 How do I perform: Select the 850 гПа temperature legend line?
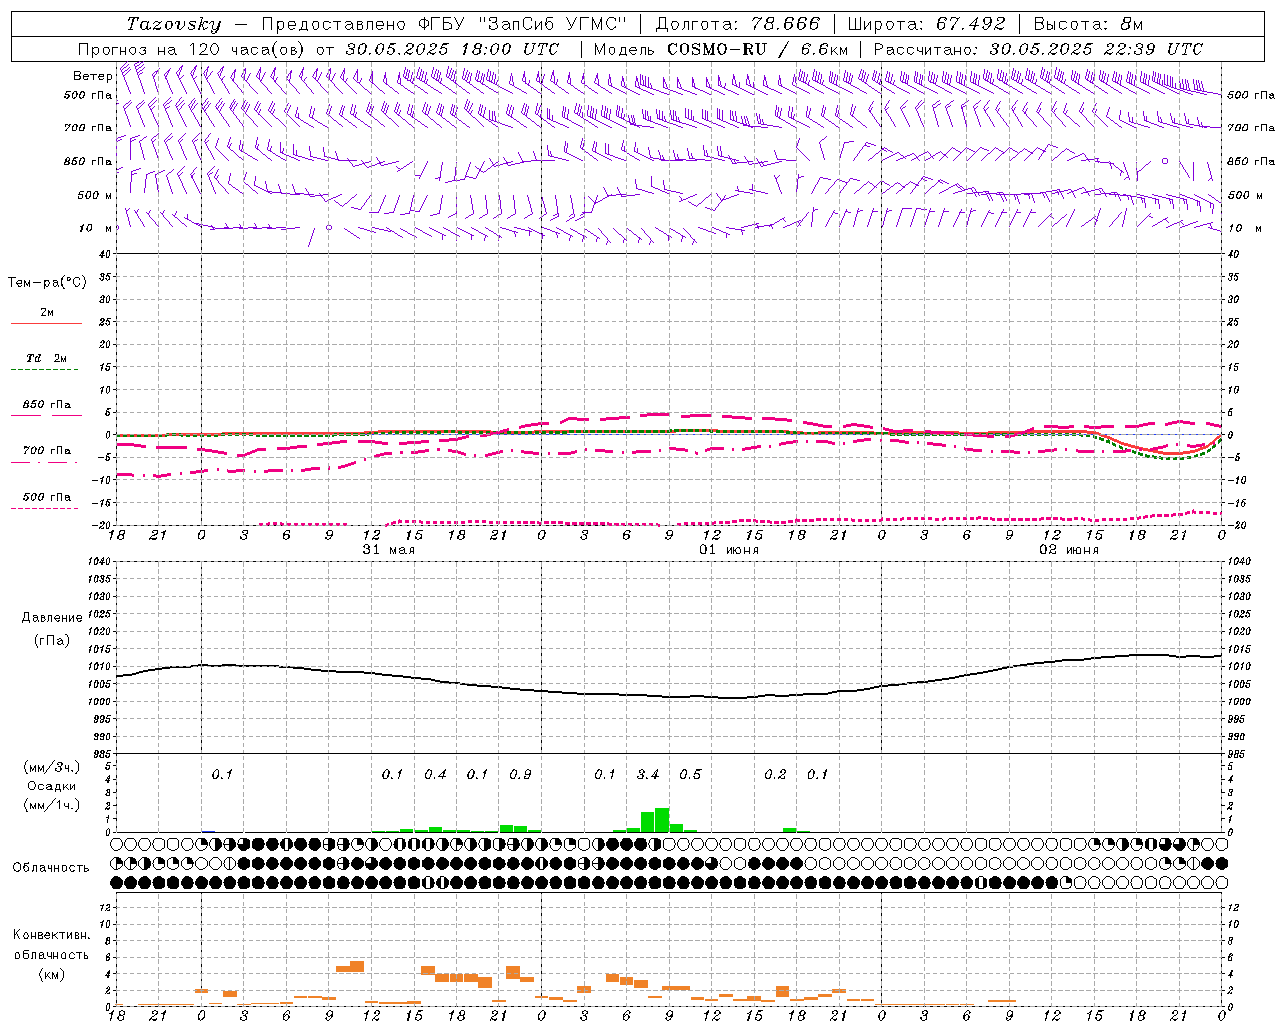click(x=46, y=415)
